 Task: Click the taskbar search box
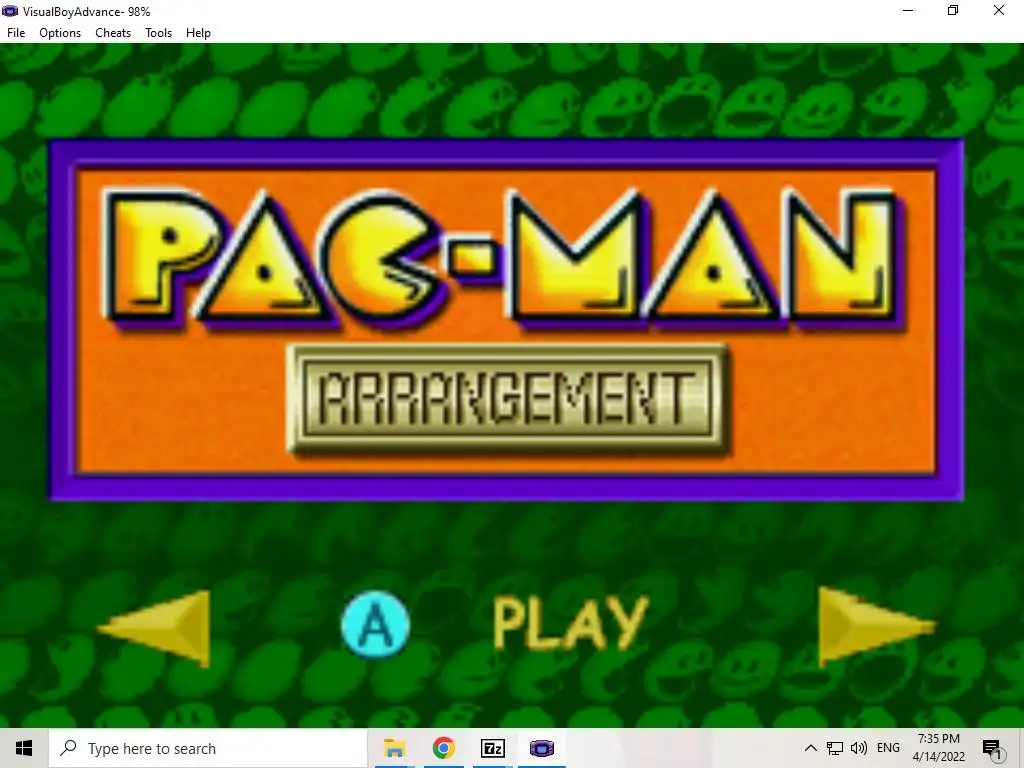pos(208,748)
